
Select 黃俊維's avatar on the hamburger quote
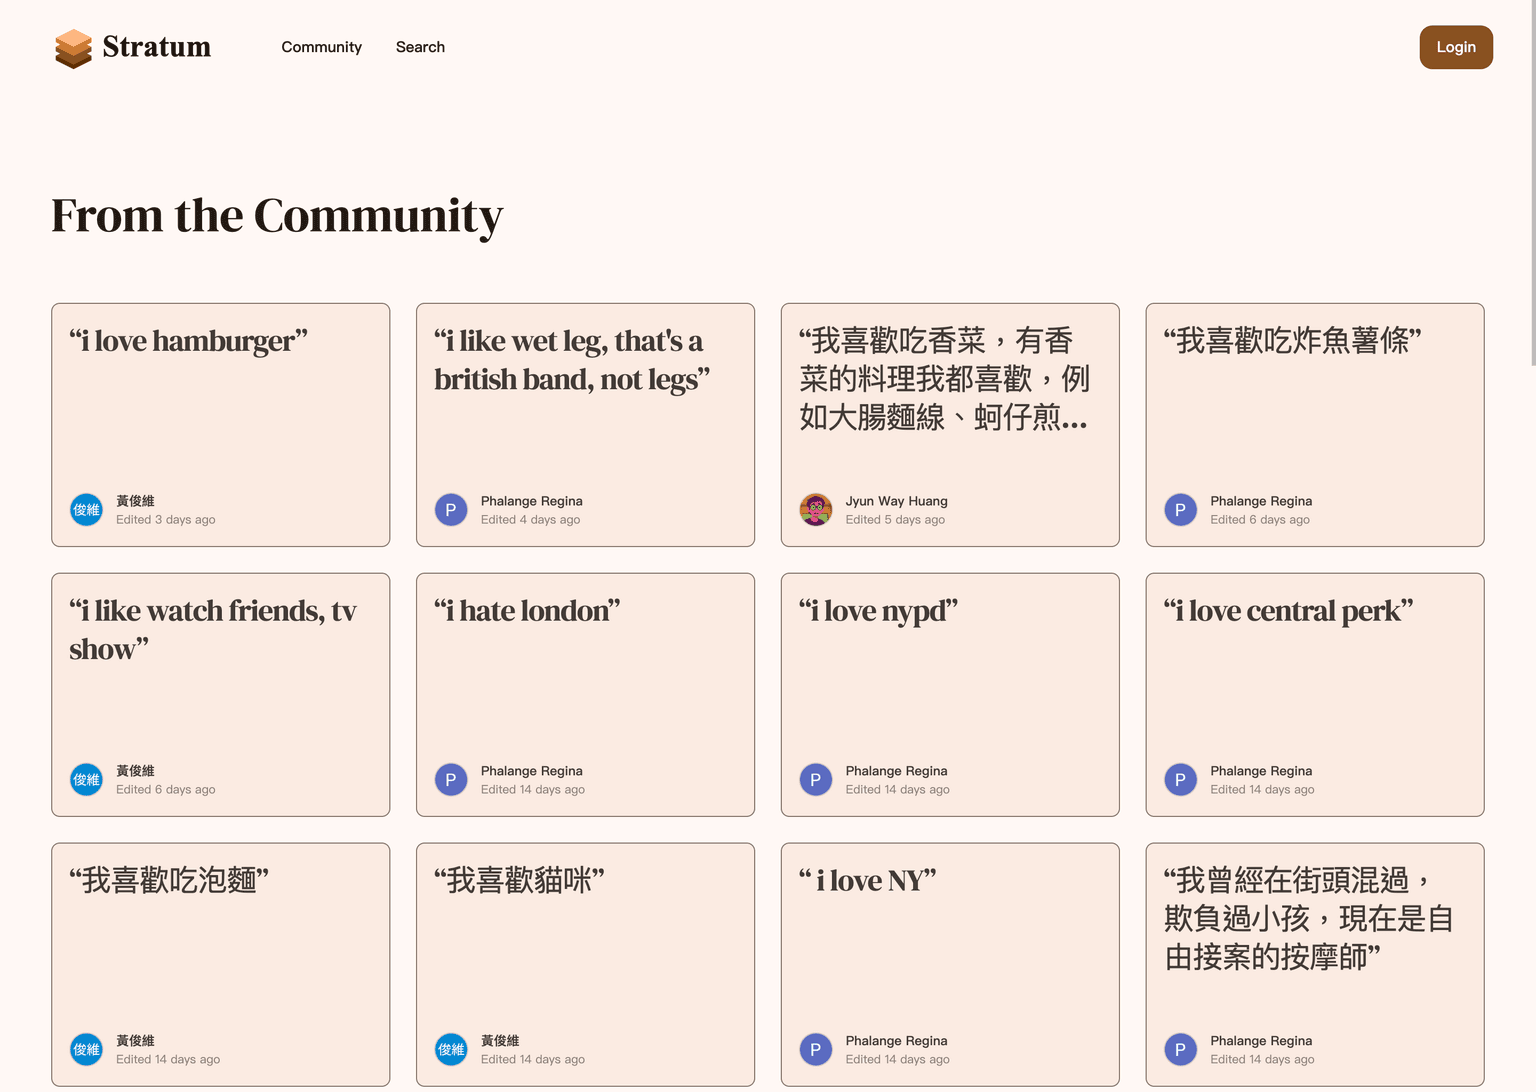[x=86, y=510]
